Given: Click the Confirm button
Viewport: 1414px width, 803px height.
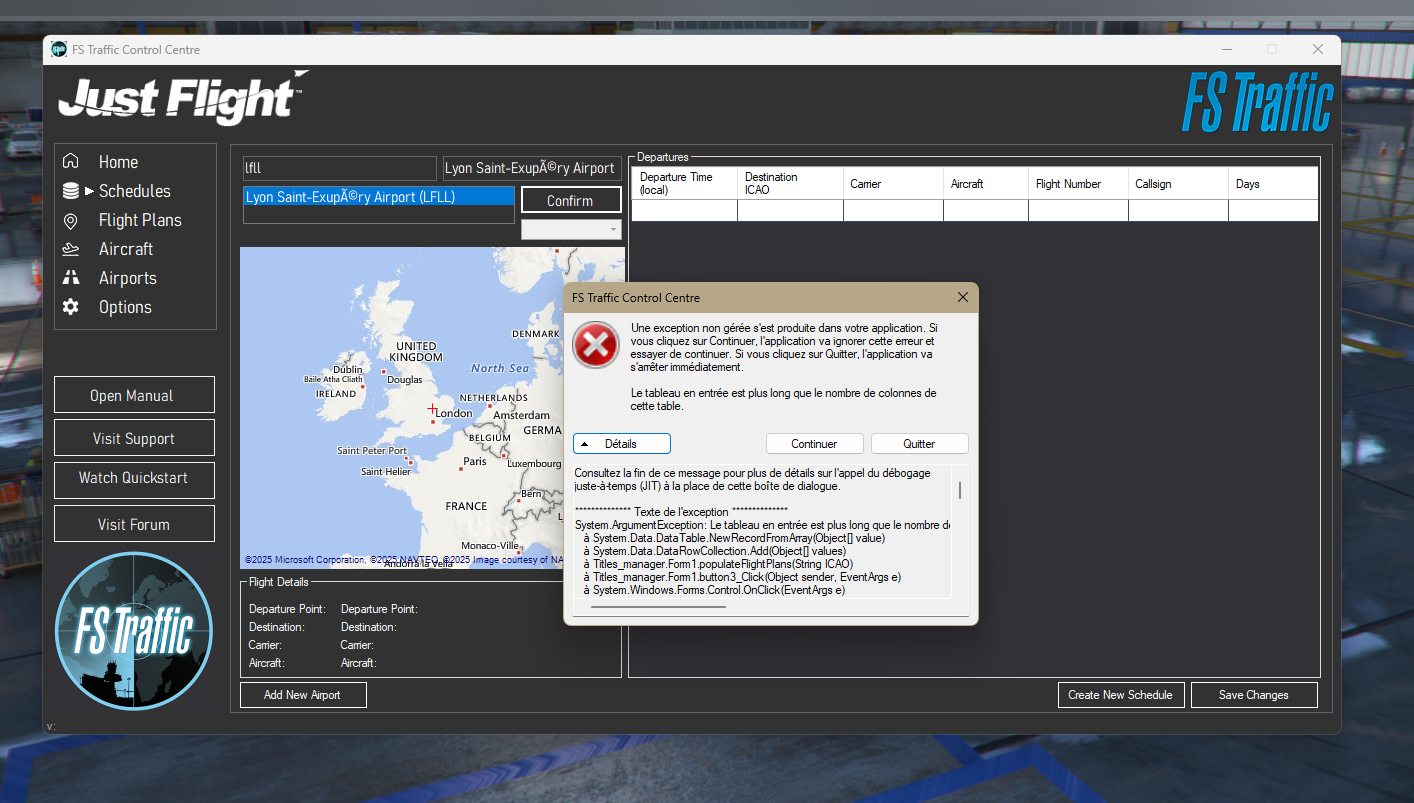Looking at the screenshot, I should point(571,200).
